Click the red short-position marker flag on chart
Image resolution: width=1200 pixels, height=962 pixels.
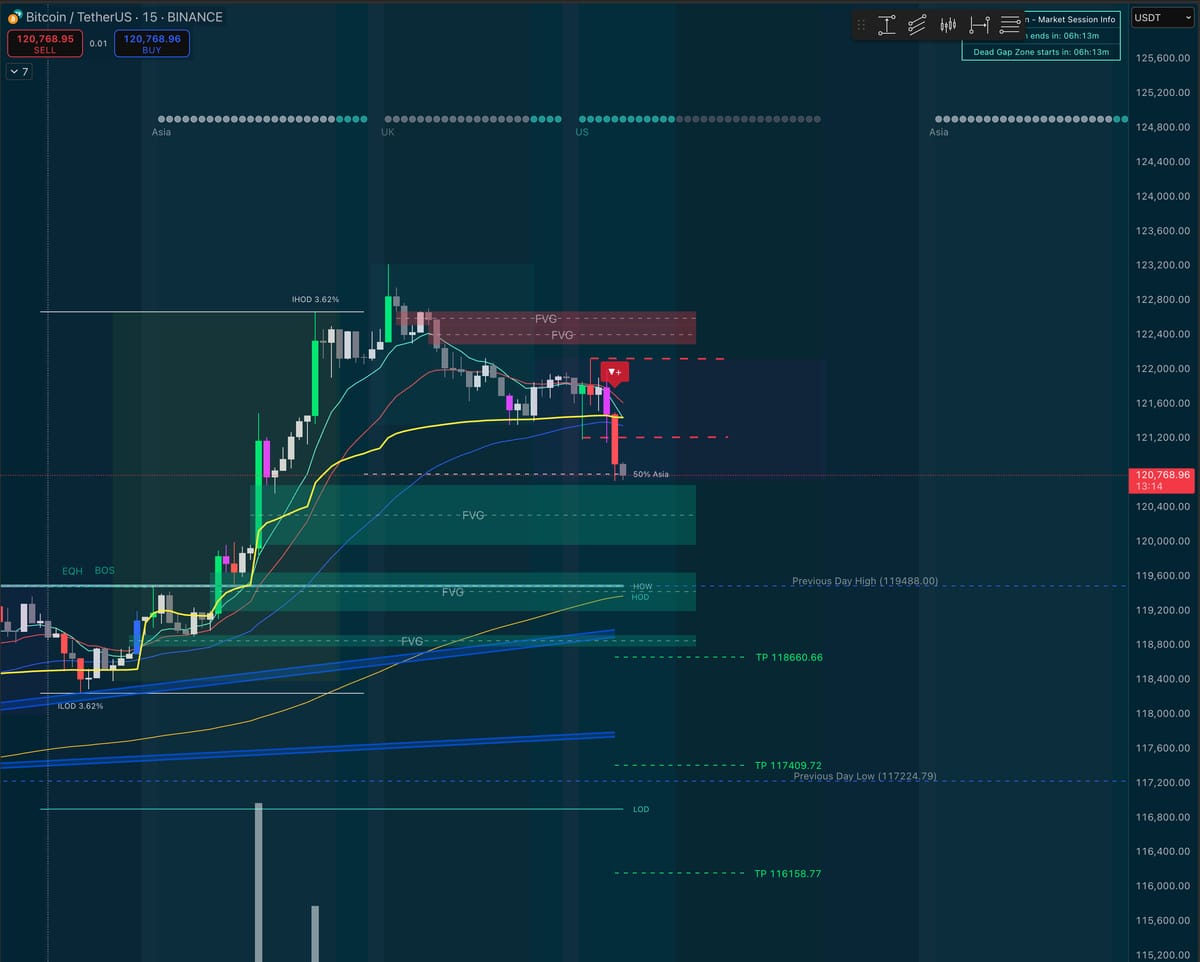[614, 373]
